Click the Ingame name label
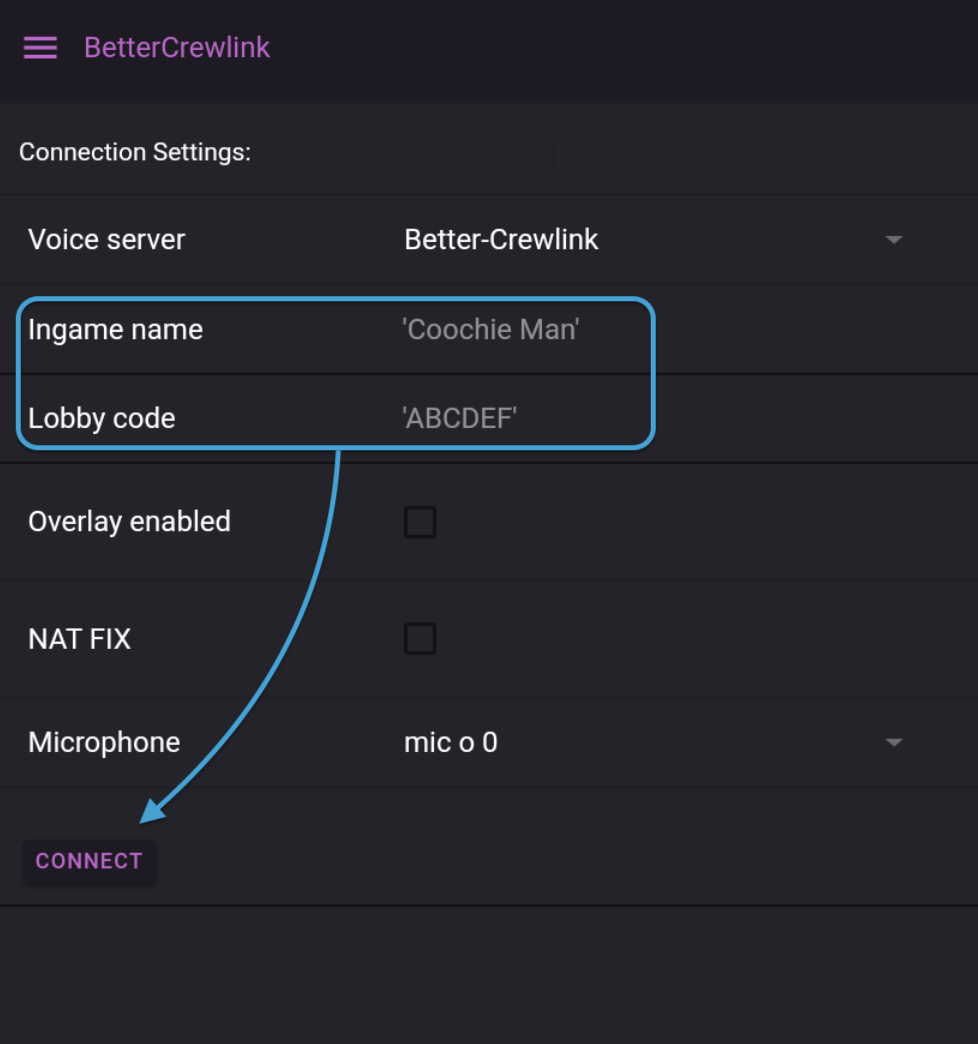 point(115,329)
